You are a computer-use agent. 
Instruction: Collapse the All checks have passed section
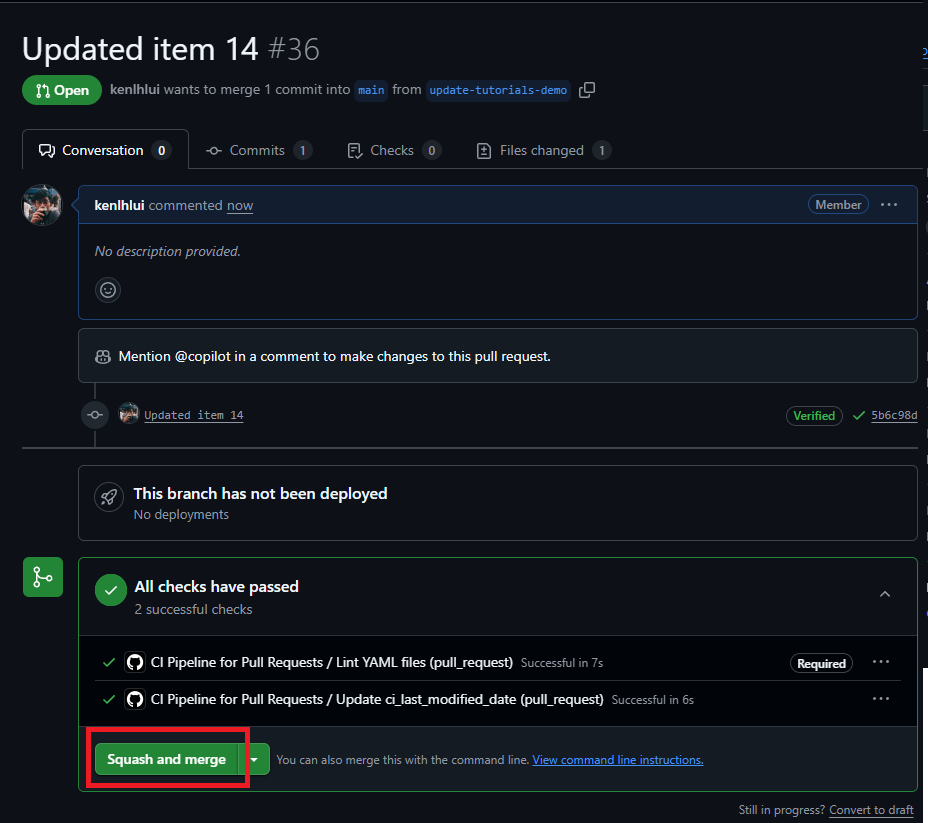click(885, 594)
